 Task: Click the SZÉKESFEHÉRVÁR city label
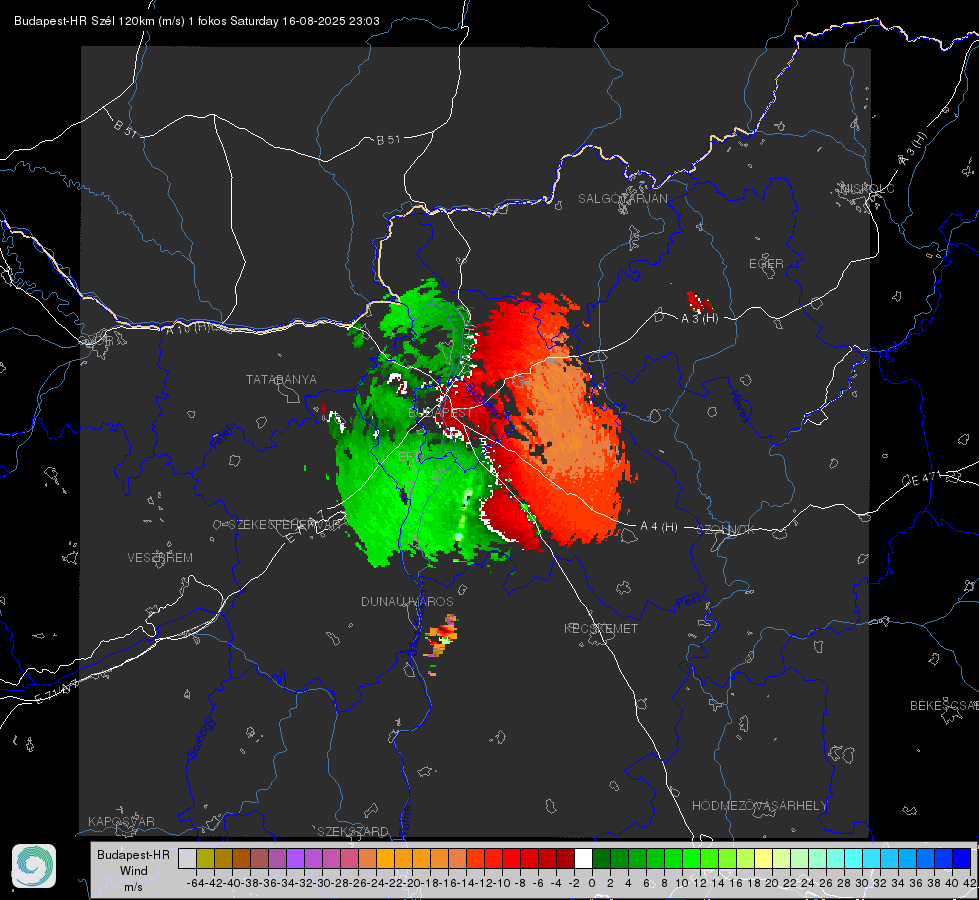(284, 525)
